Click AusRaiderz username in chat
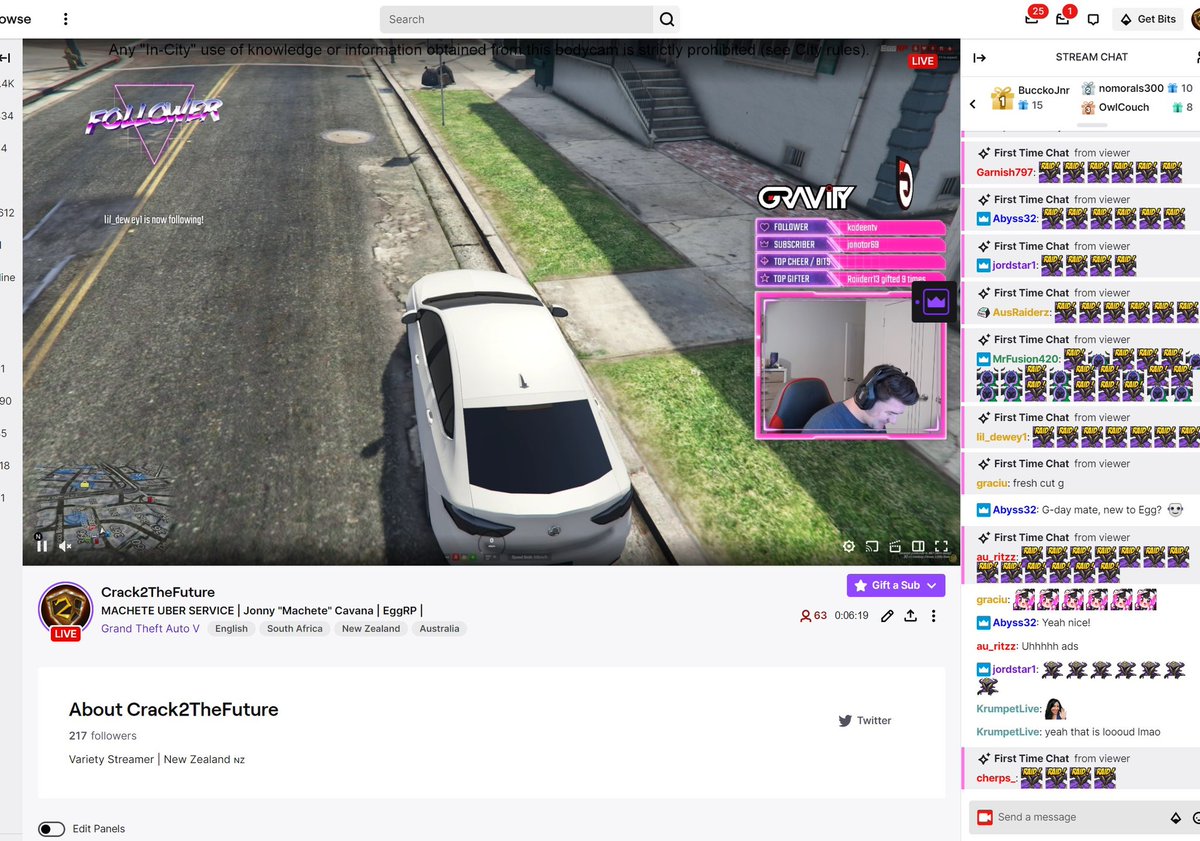This screenshot has height=841, width=1200. pyautogui.click(x=1022, y=312)
